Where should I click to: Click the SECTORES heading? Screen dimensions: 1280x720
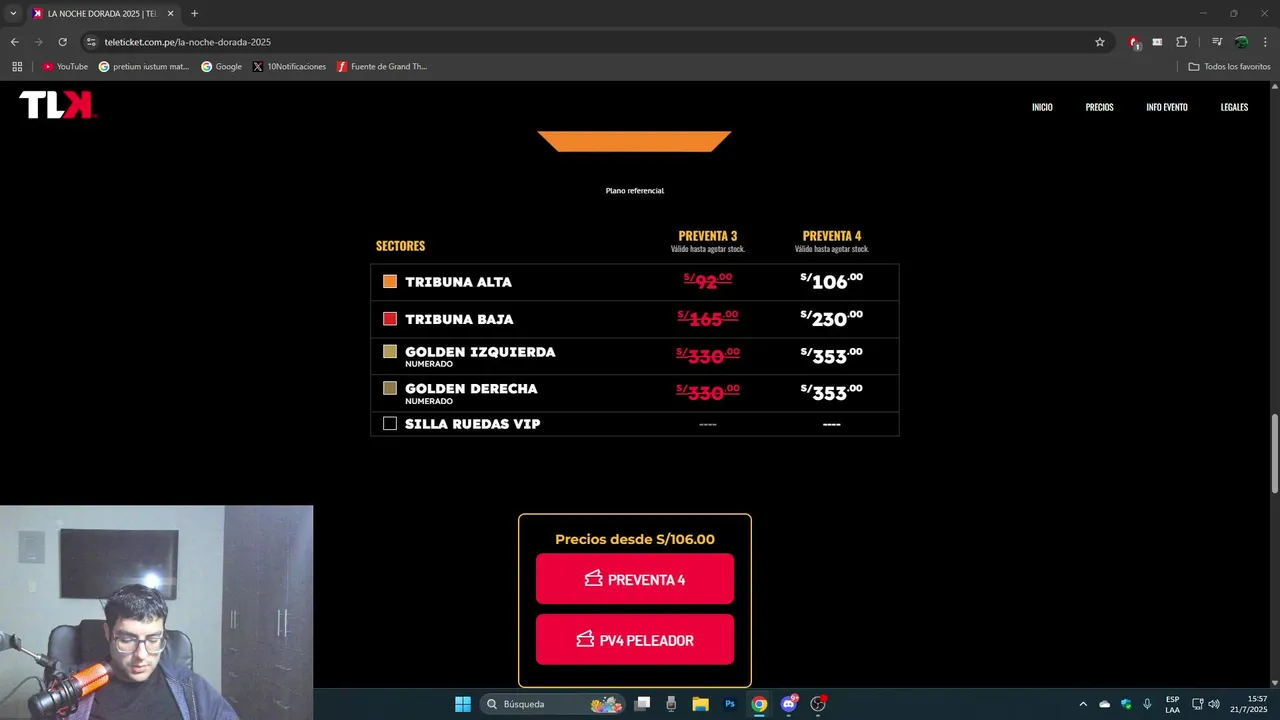400,246
